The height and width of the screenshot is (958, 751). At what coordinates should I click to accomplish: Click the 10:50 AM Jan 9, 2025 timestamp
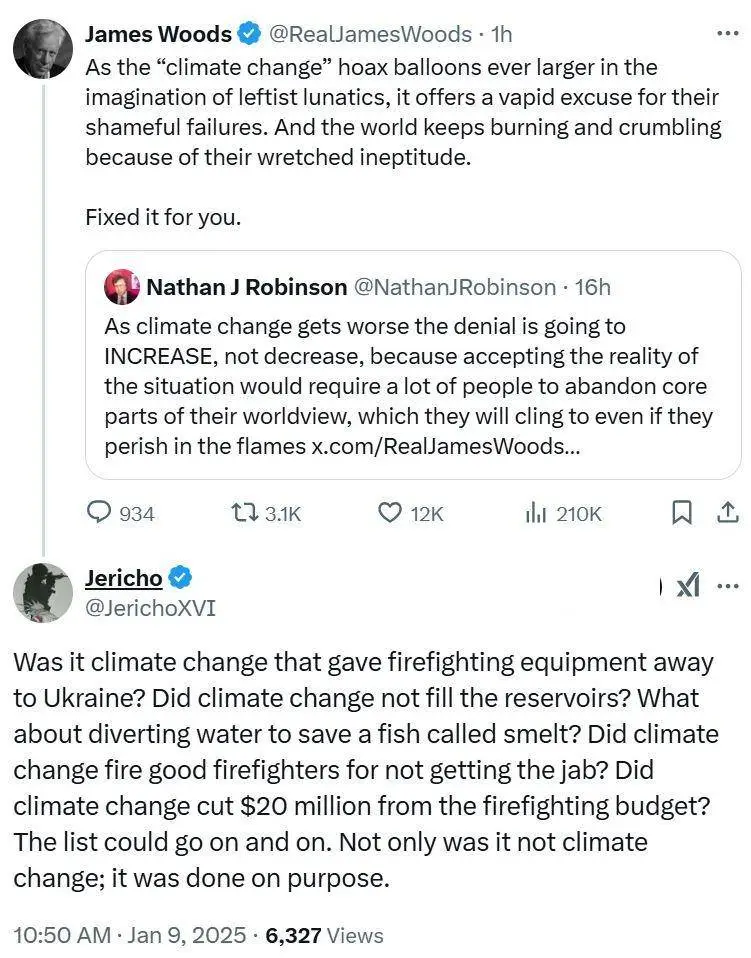pyautogui.click(x=129, y=936)
